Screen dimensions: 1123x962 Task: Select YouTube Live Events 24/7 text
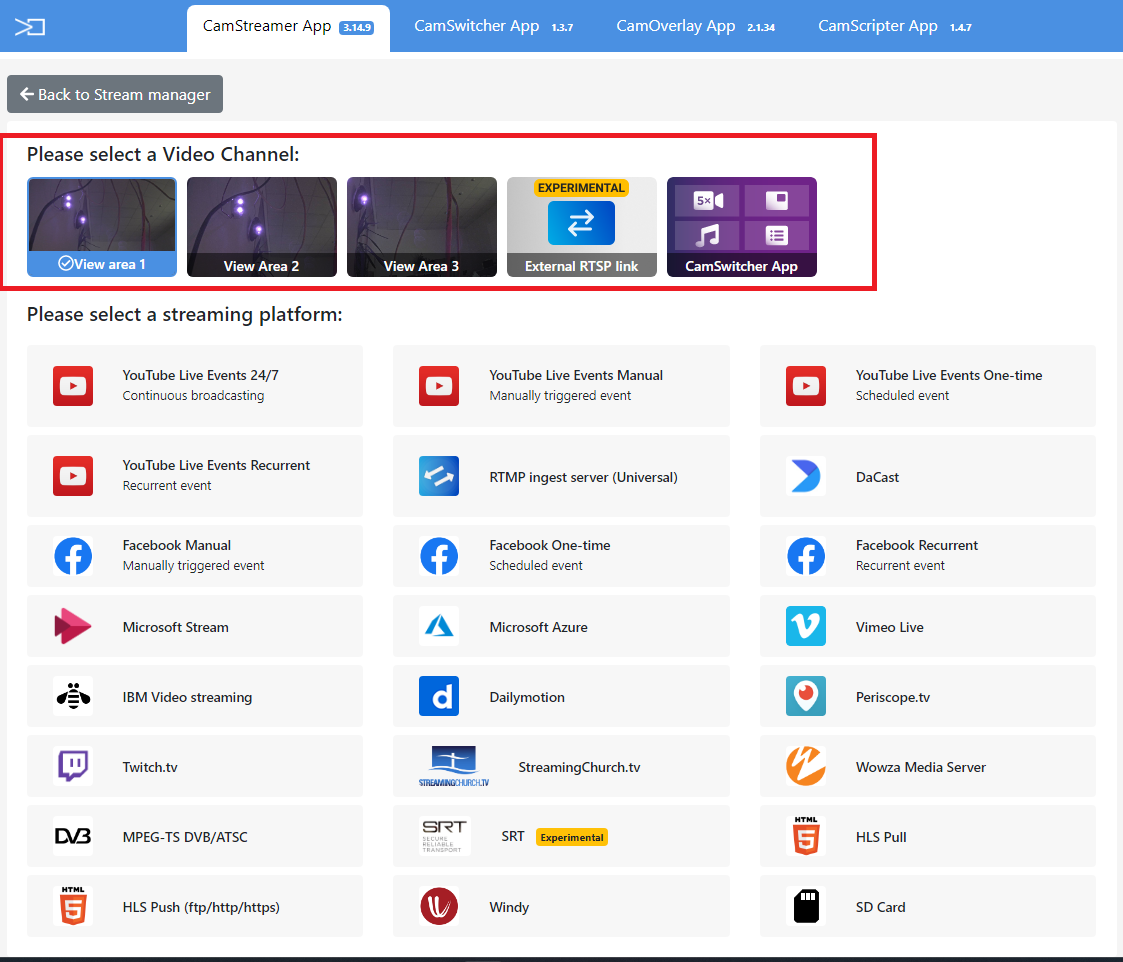pyautogui.click(x=201, y=375)
